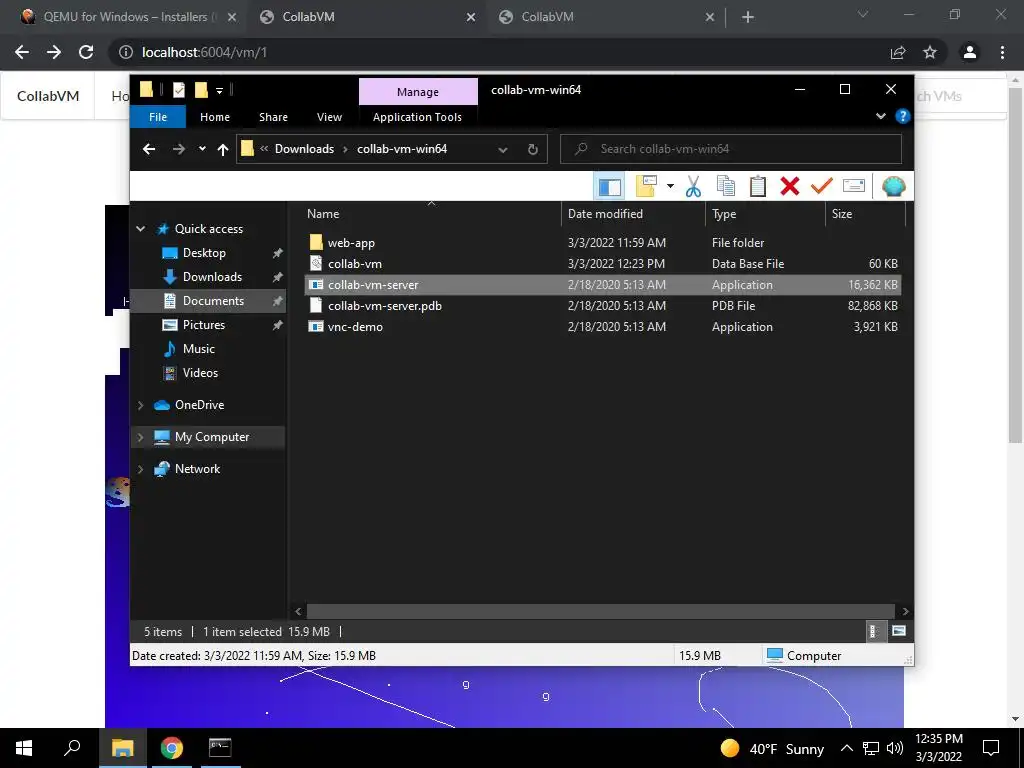
Task: Go back in Explorer navigation
Action: click(x=149, y=149)
